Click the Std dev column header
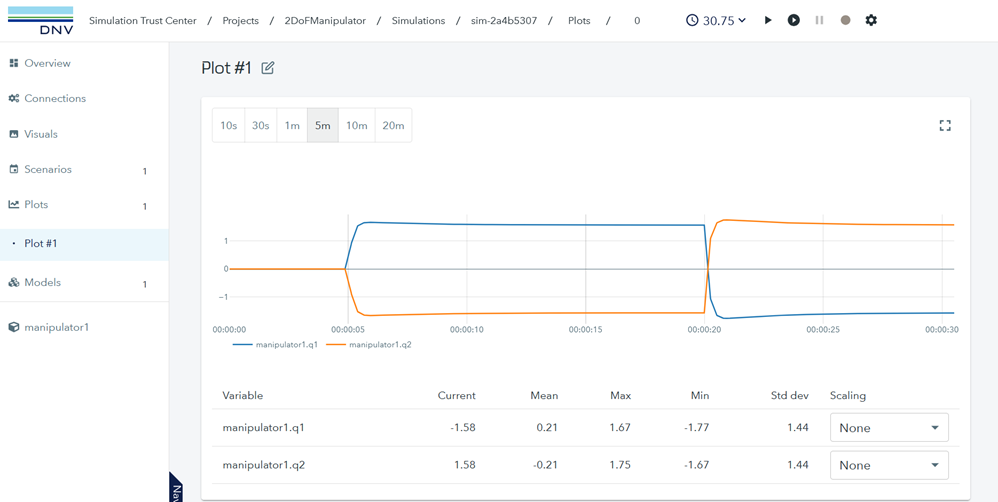Viewport: 998px width, 502px height. (789, 396)
